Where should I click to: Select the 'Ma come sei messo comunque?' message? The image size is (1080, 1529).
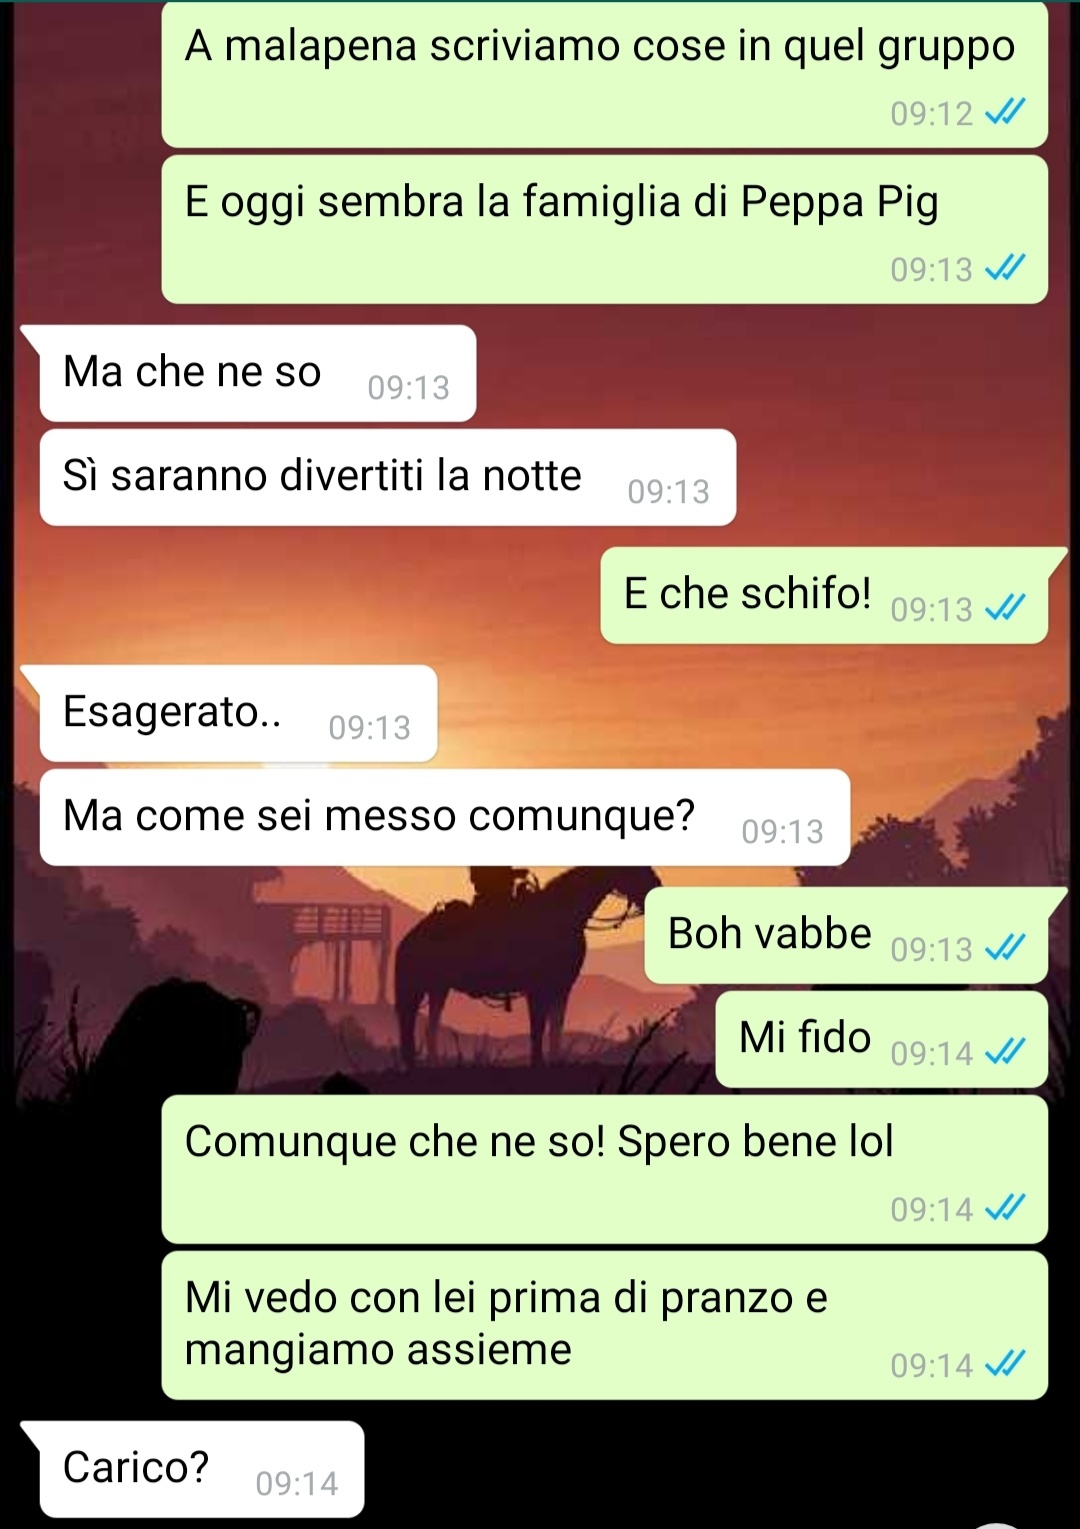click(x=445, y=817)
